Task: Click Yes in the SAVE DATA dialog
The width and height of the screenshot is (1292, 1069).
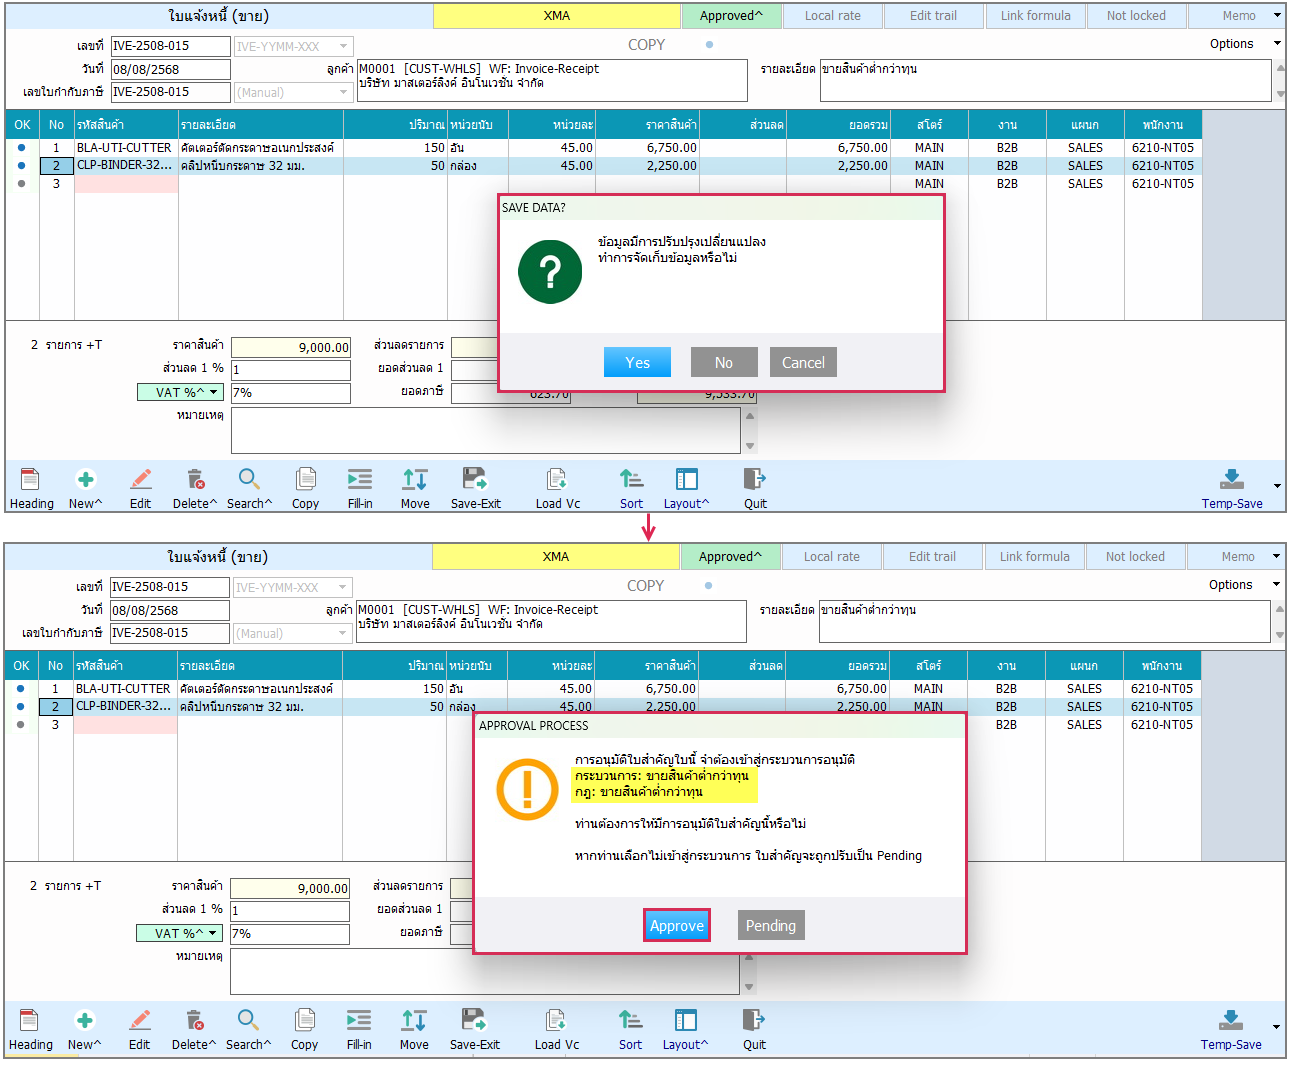Action: click(637, 362)
